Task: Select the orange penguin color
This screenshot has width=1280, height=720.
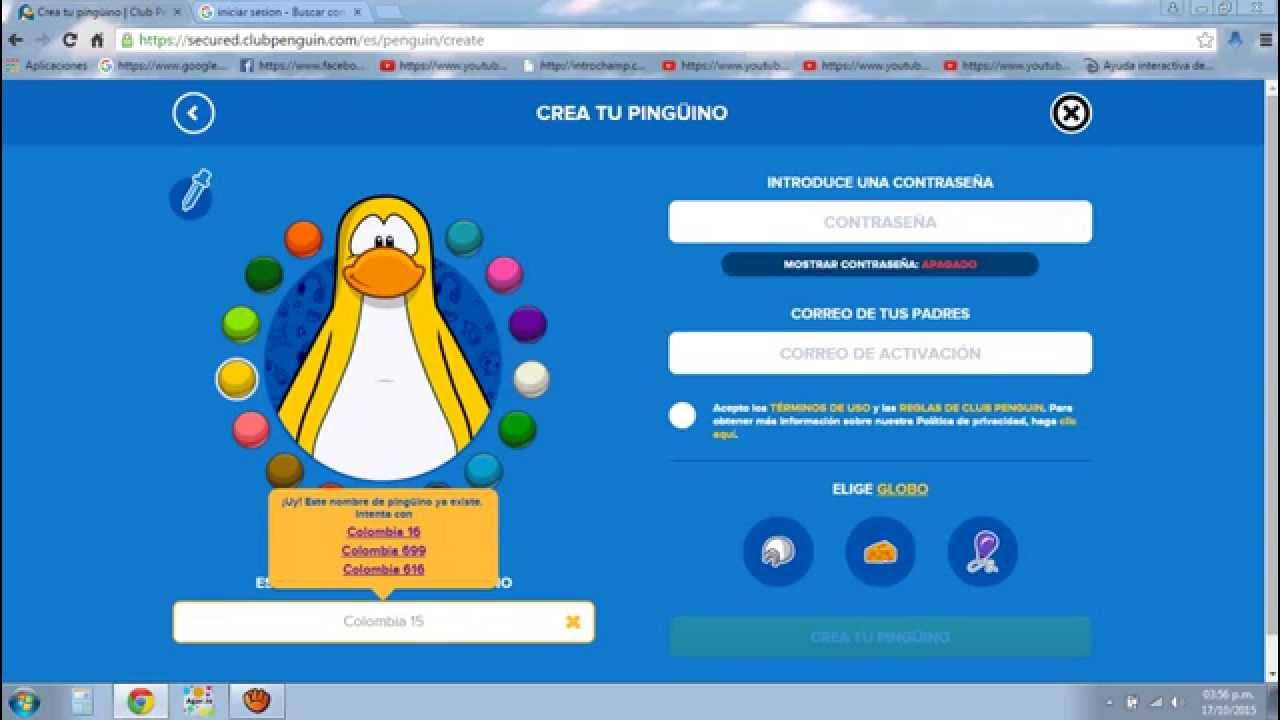Action: click(303, 239)
